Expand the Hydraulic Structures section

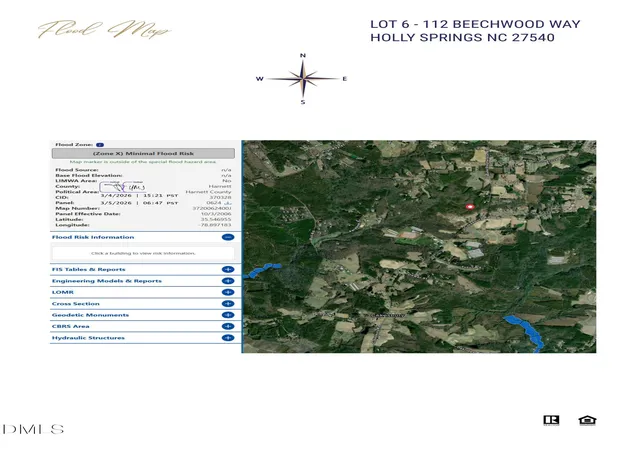(228, 338)
